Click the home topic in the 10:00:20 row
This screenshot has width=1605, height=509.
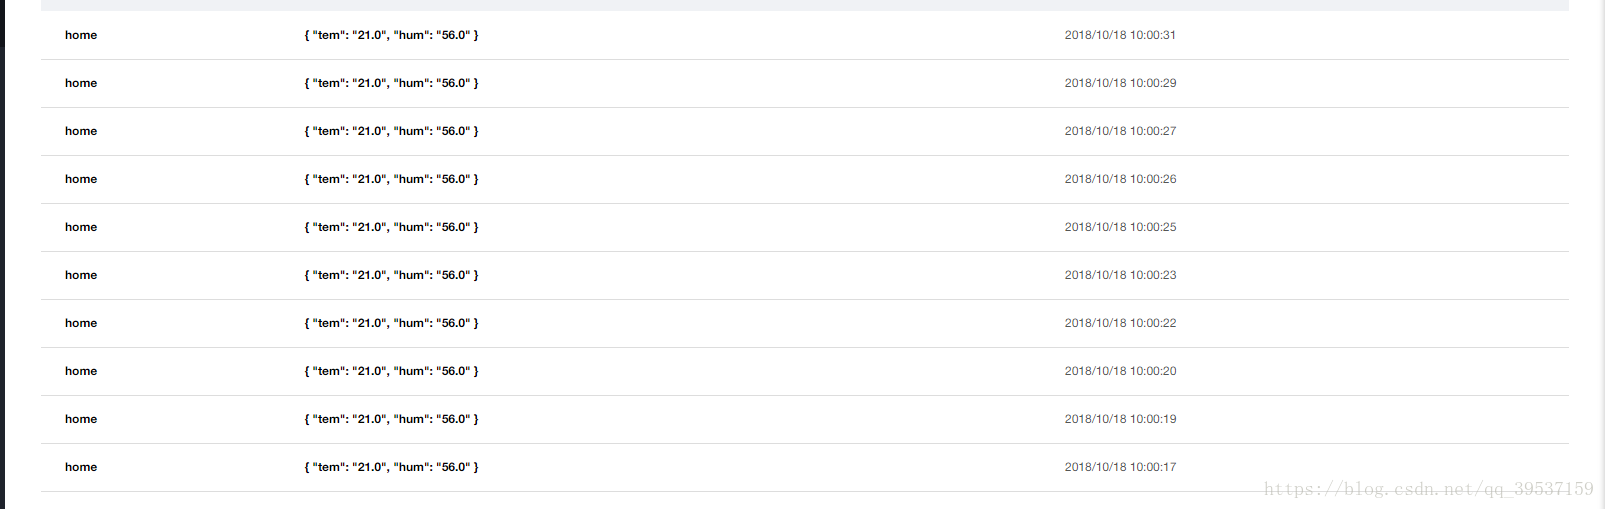[81, 371]
